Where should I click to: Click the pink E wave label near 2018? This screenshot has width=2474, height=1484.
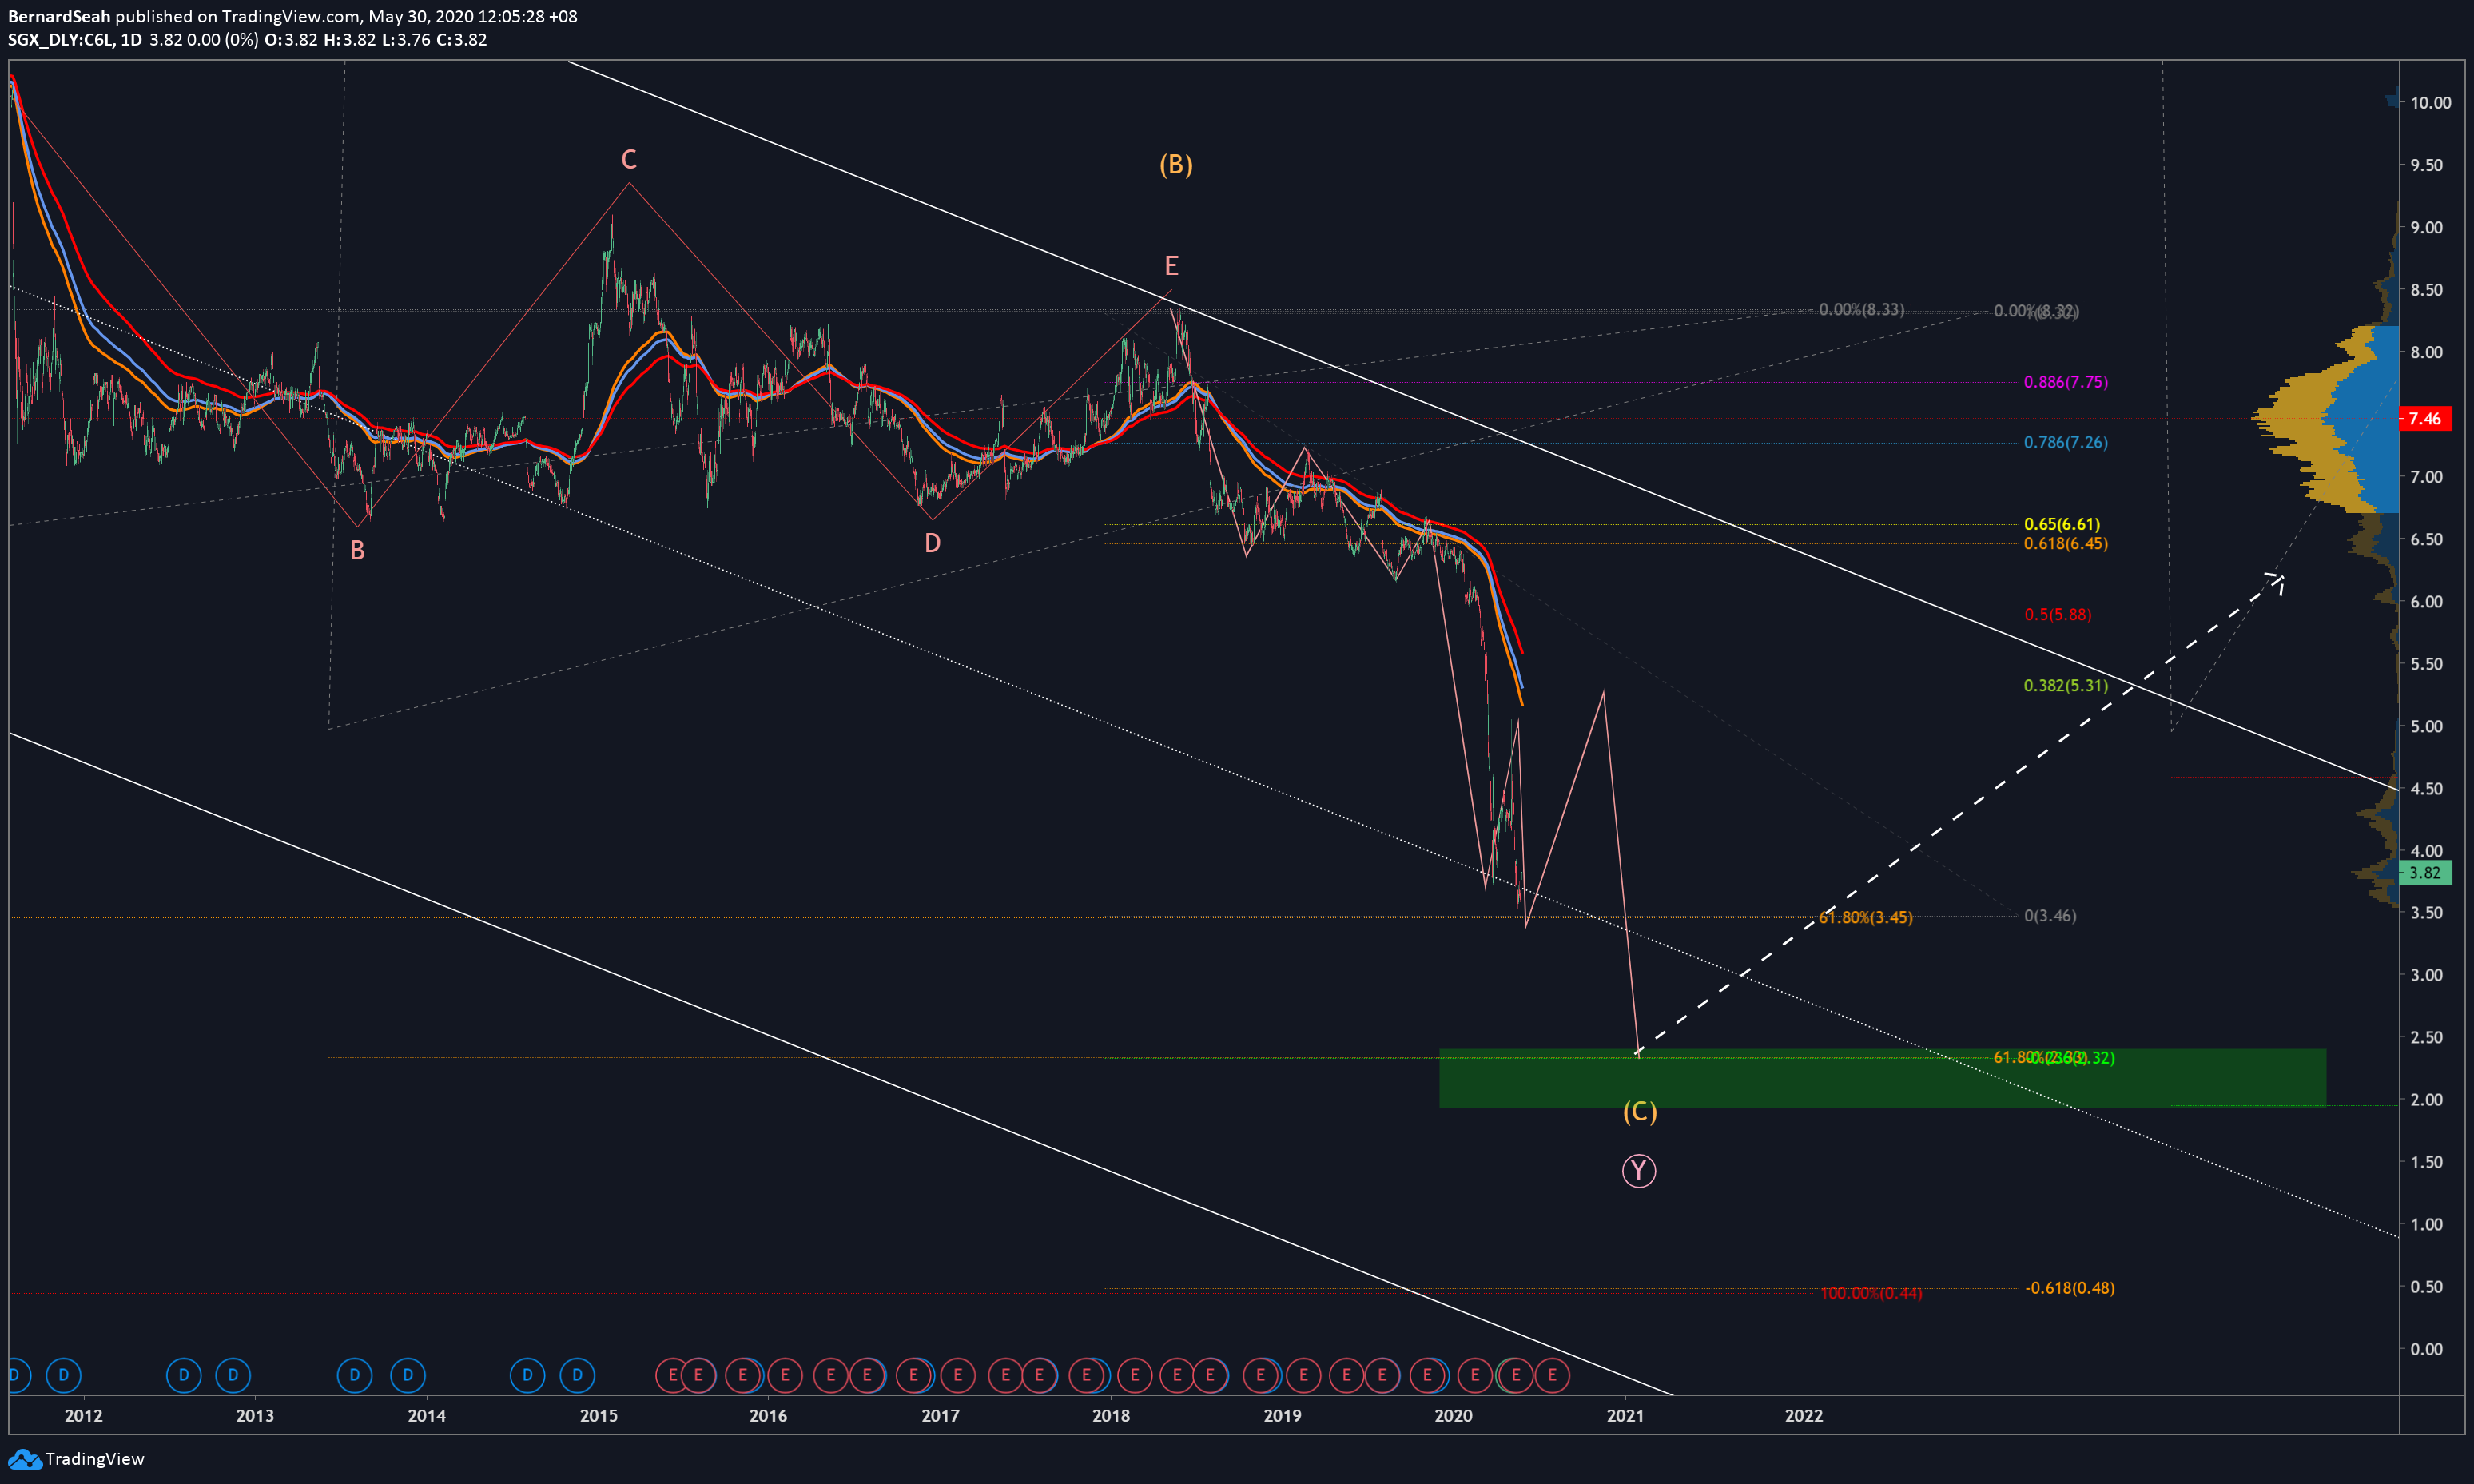[1172, 265]
